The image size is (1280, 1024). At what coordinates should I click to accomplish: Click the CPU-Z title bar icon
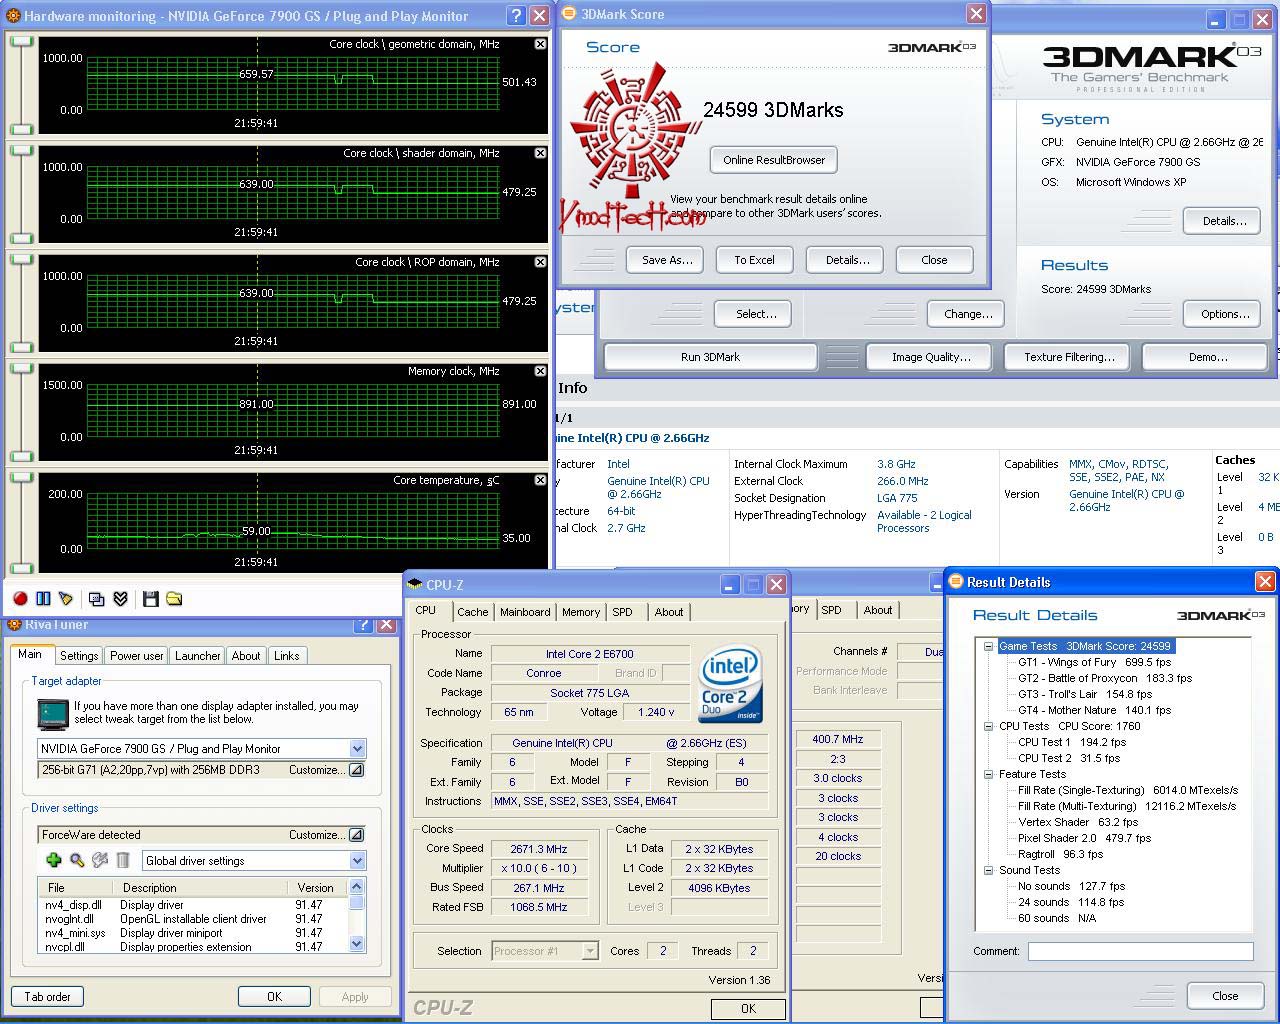point(415,584)
